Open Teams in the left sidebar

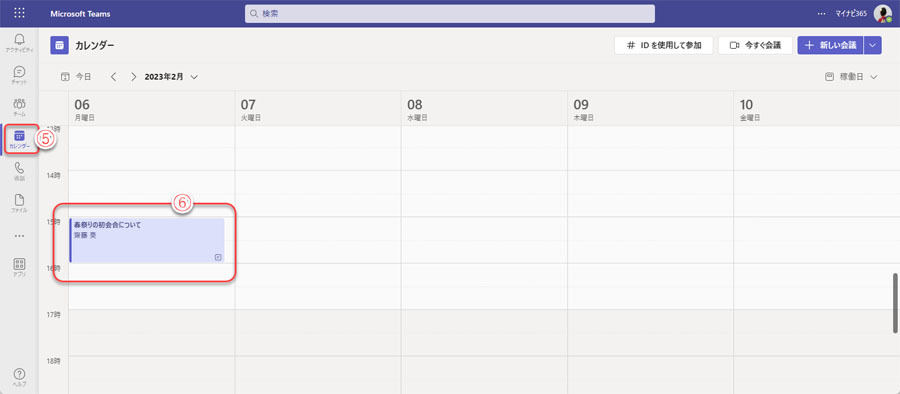point(20,107)
